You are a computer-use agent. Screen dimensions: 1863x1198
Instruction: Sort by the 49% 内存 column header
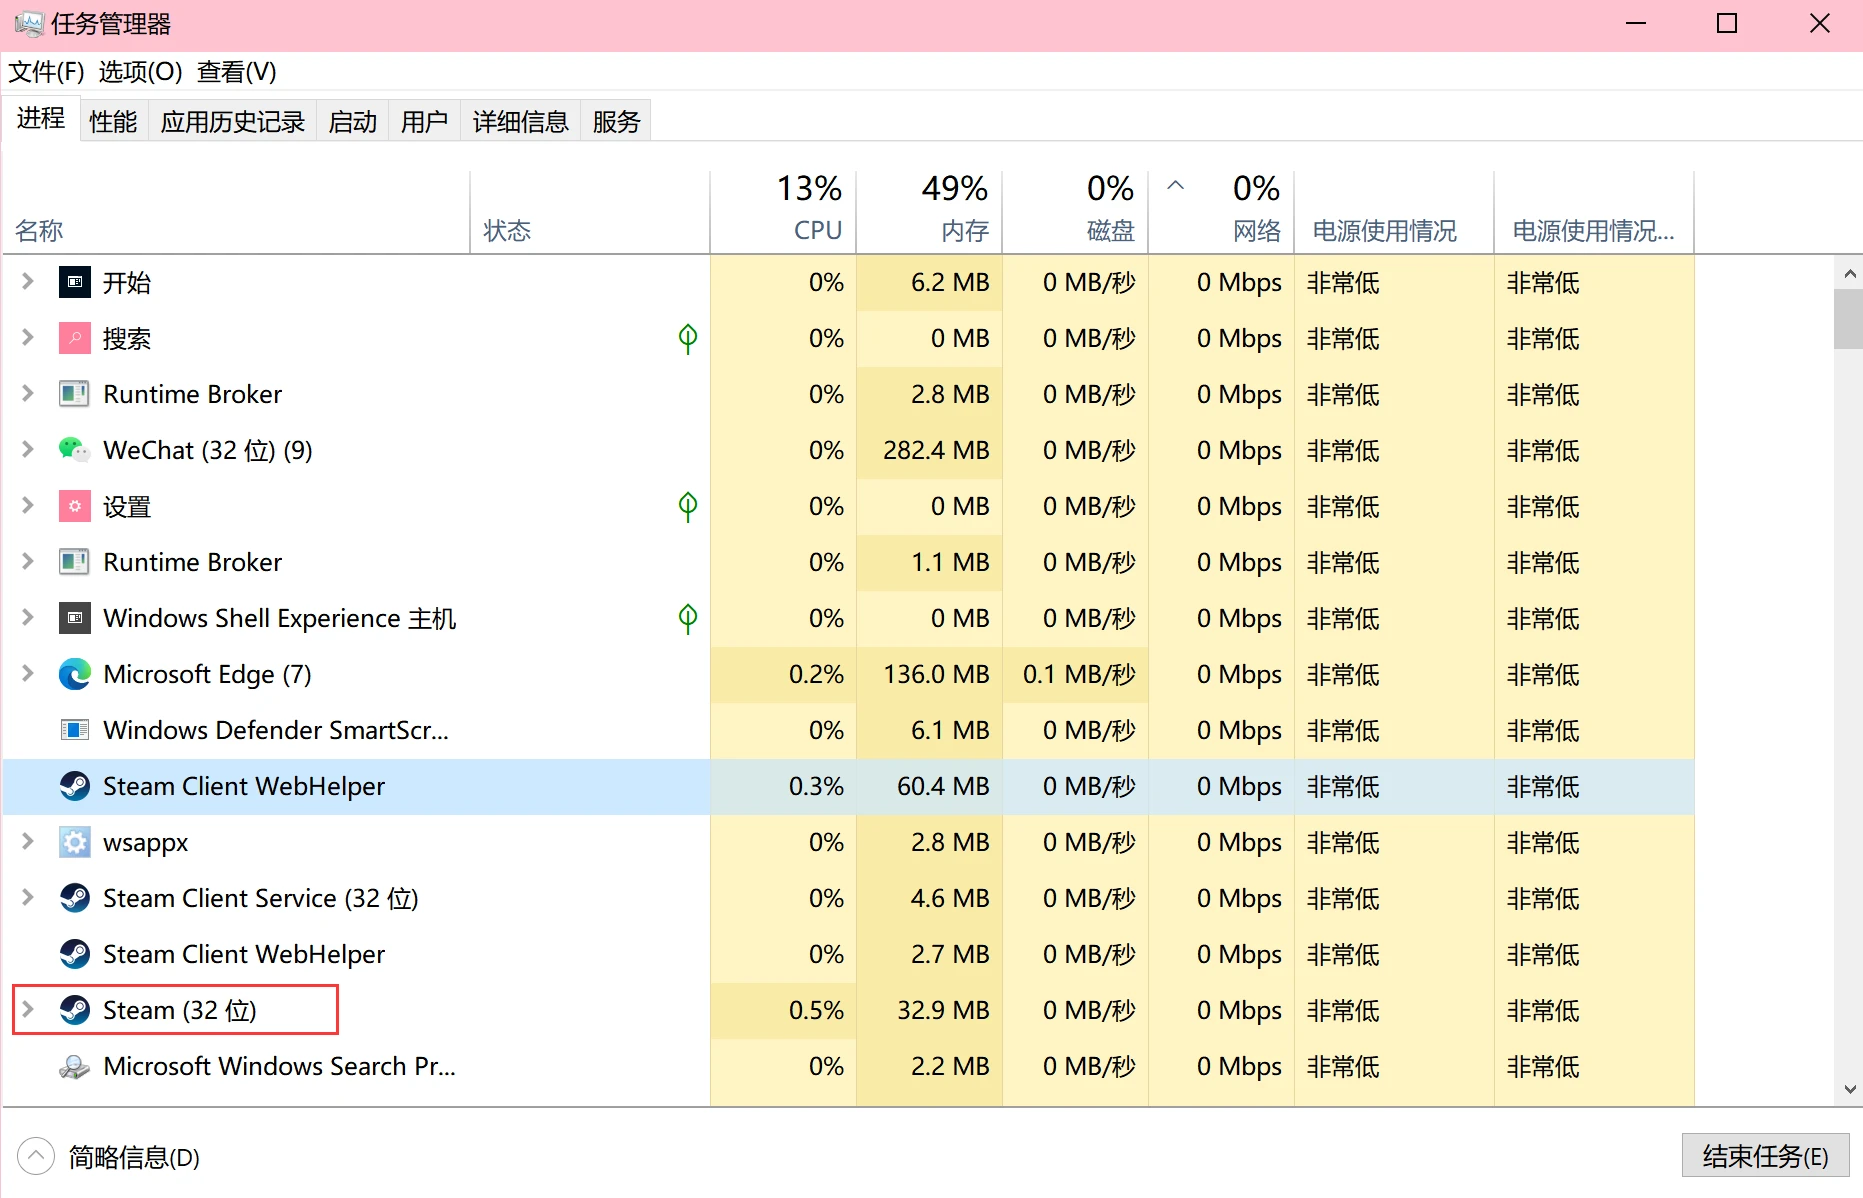coord(929,212)
